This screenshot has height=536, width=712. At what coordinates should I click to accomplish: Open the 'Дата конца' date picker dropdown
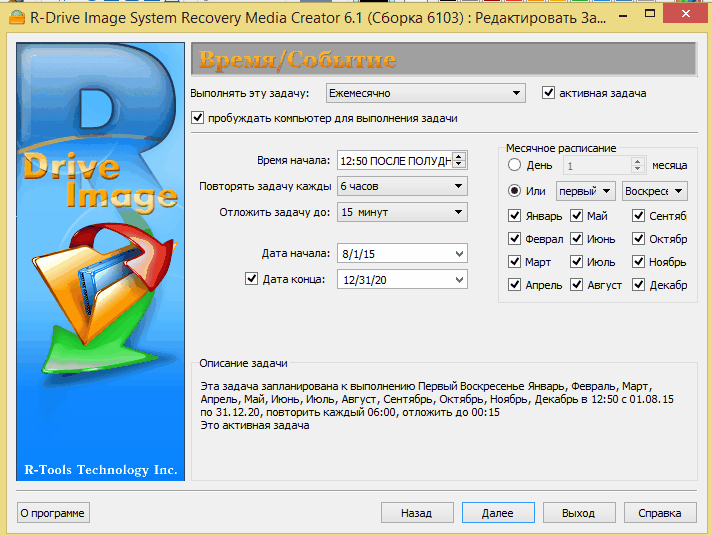460,280
